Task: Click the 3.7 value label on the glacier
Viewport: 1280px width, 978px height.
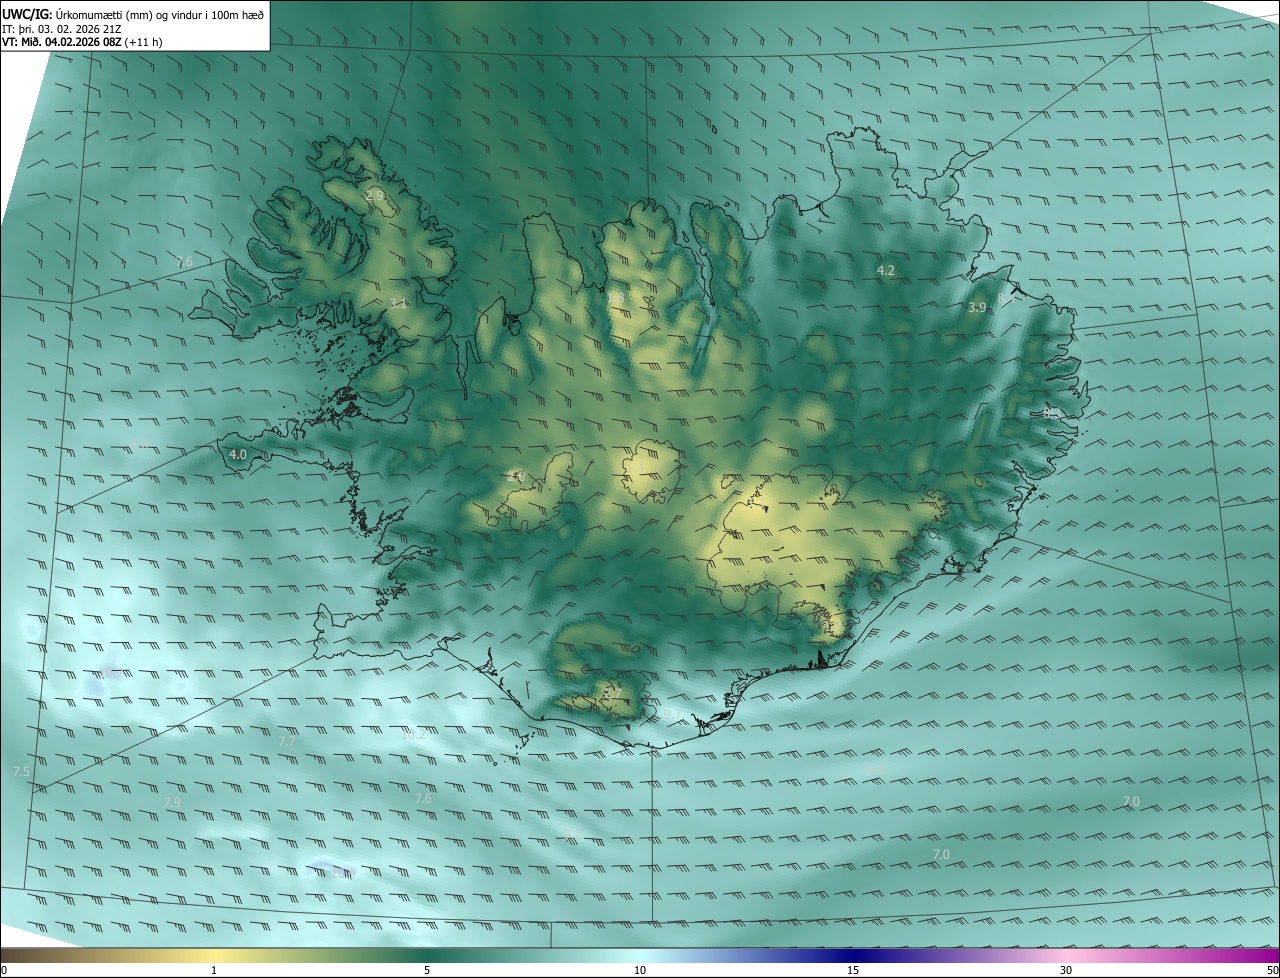Action: click(613, 693)
